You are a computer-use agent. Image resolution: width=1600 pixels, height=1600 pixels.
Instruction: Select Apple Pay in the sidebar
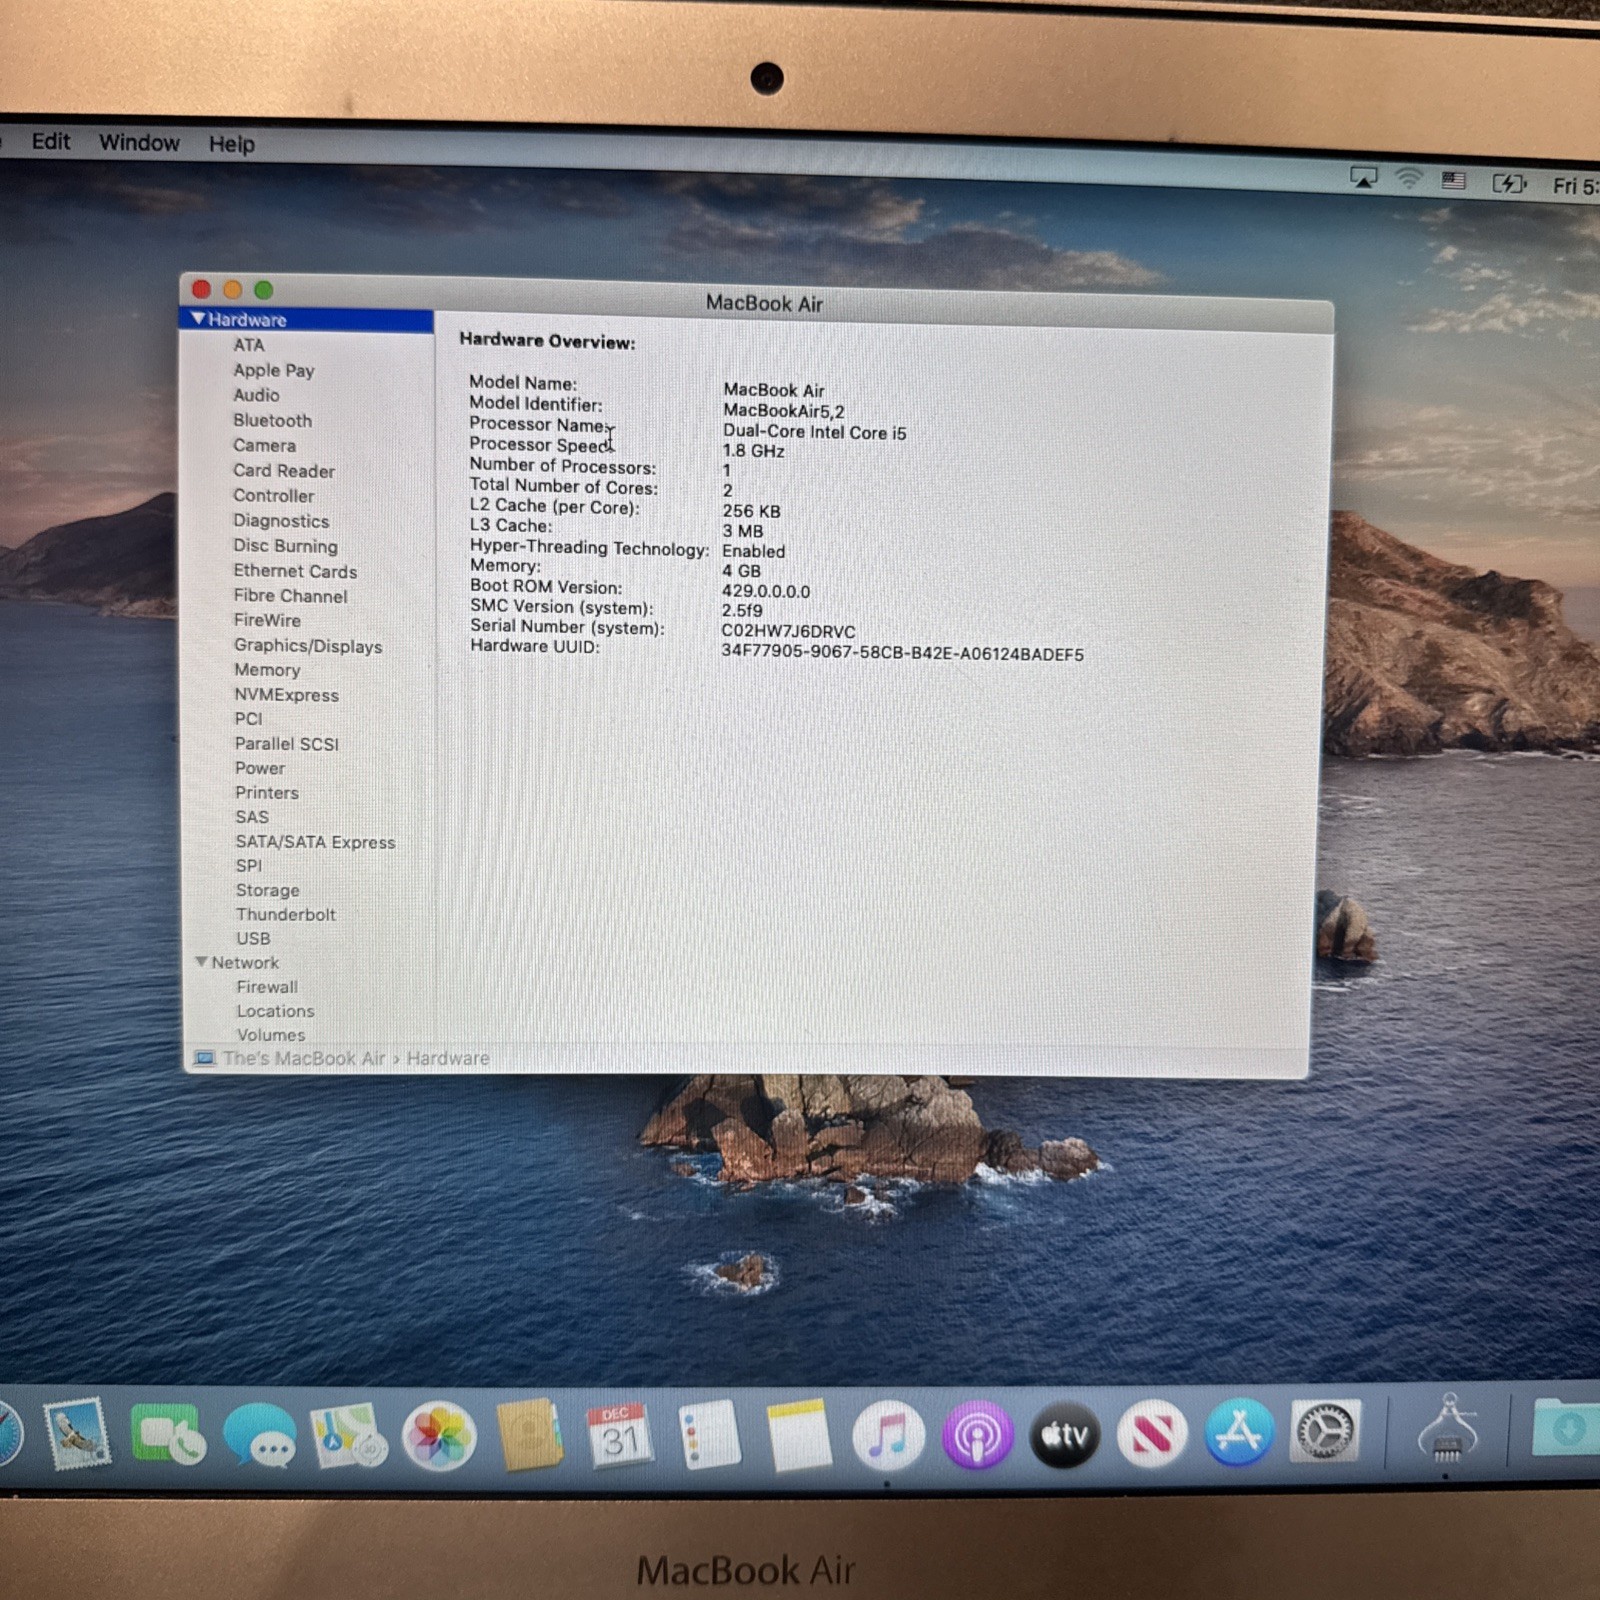tap(274, 370)
